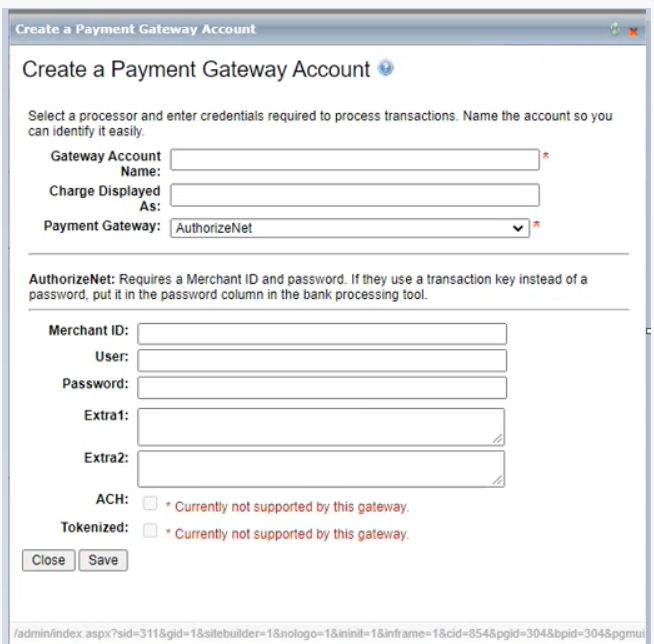This screenshot has height=644, width=654.
Task: Open the Payment Gateway dropdown
Action: (x=349, y=228)
